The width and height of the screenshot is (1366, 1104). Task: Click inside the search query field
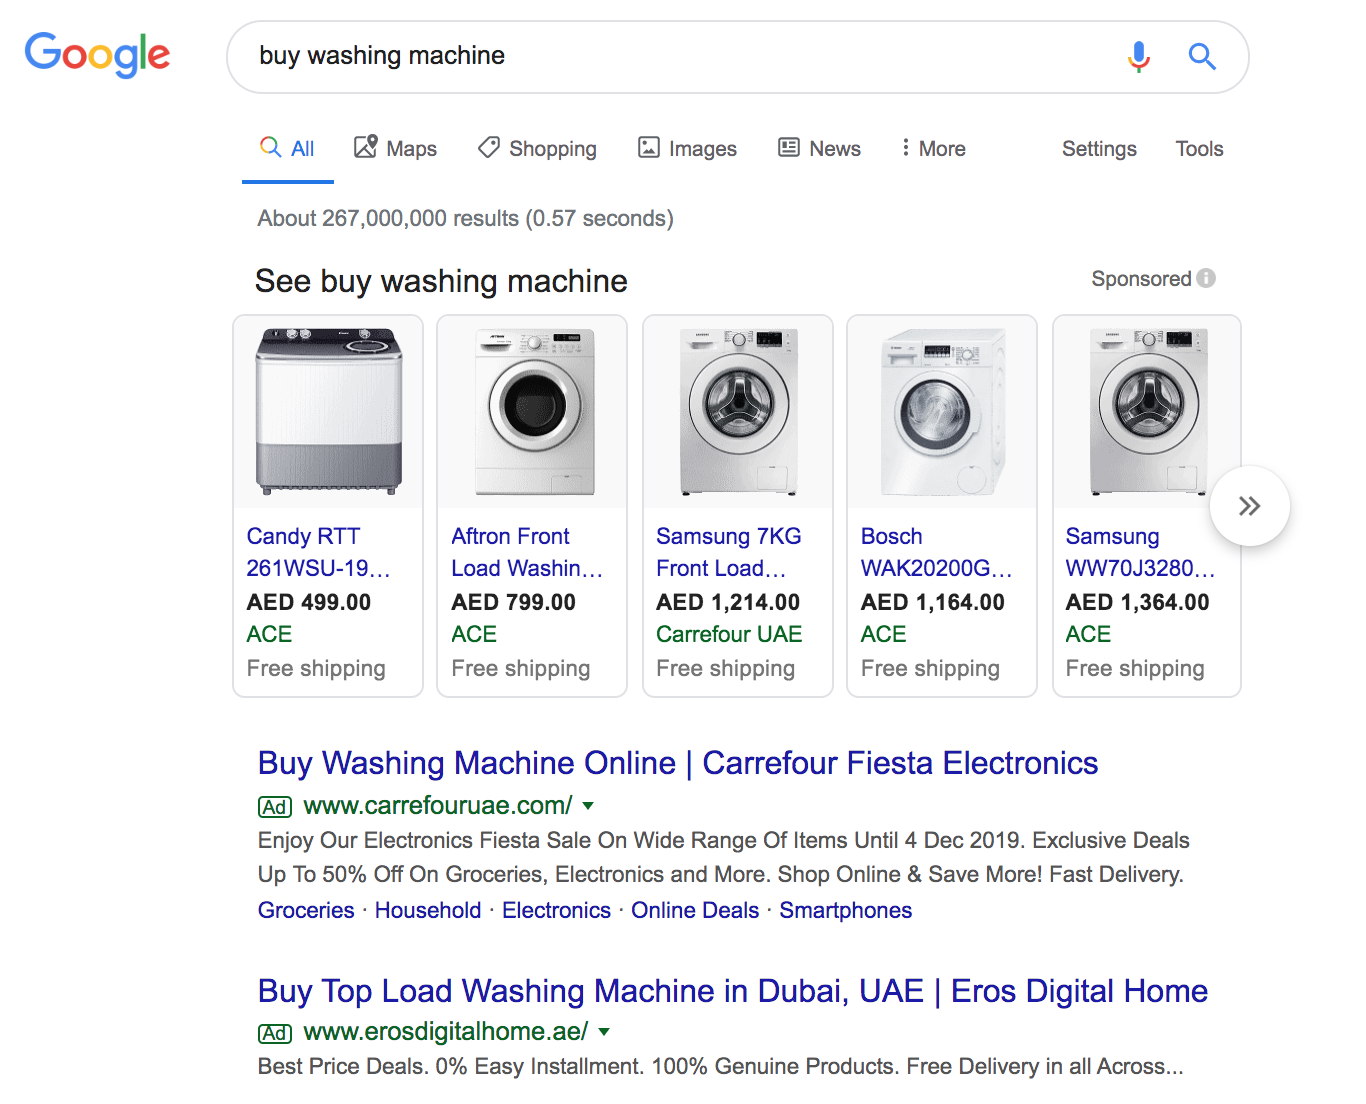pyautogui.click(x=680, y=56)
